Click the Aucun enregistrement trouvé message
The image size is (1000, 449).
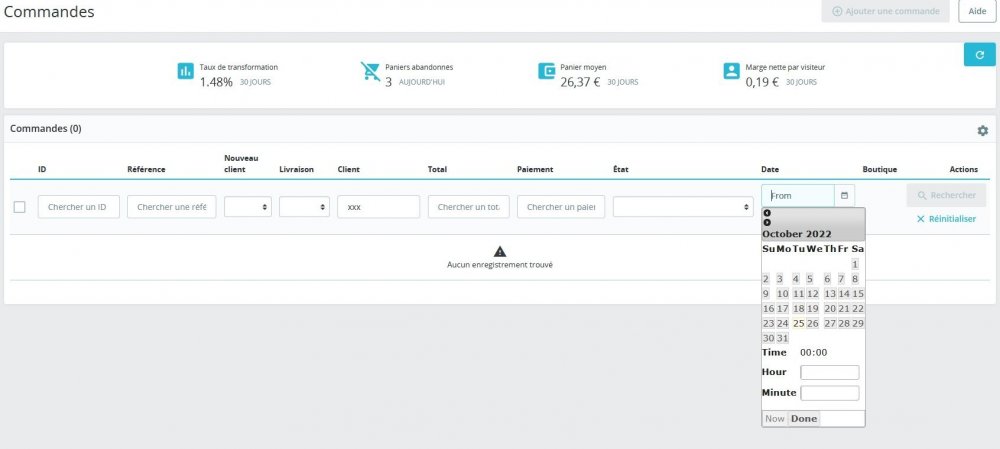pos(500,265)
